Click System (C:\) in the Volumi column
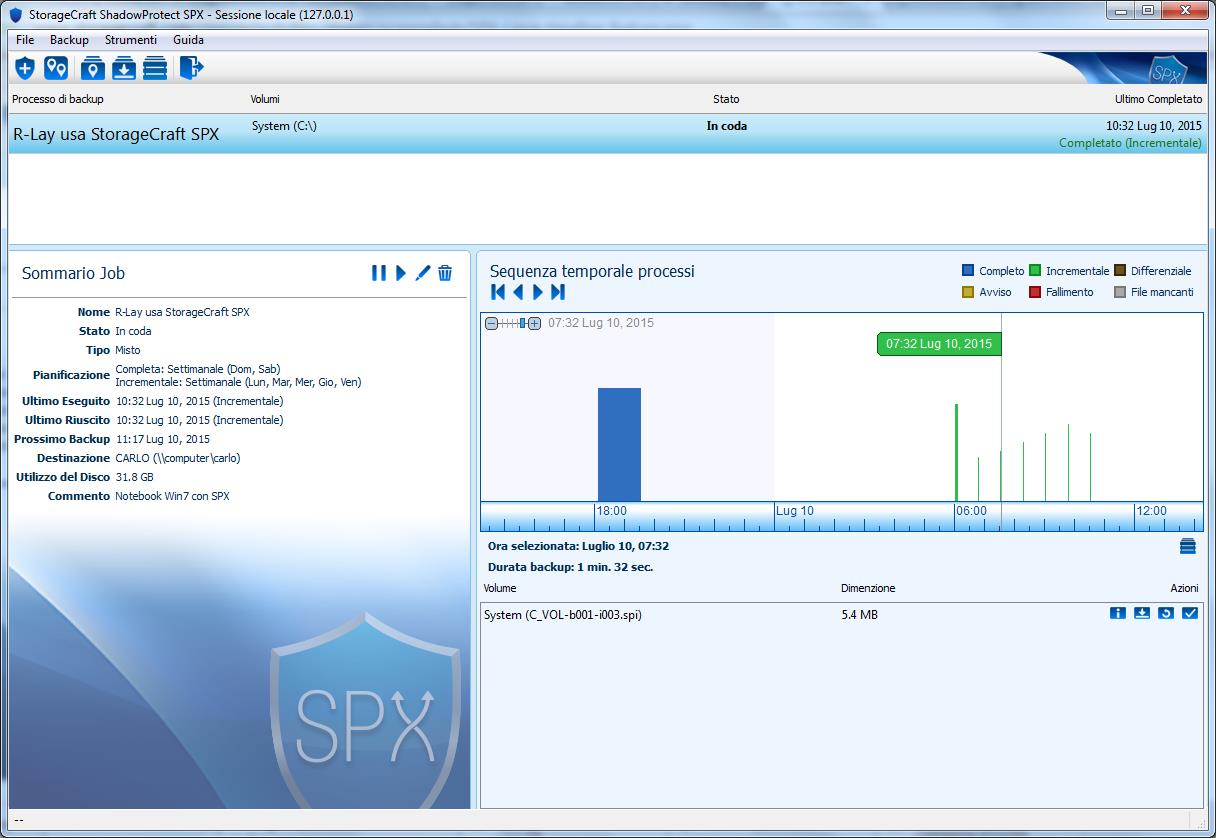Image resolution: width=1216 pixels, height=838 pixels. click(x=284, y=126)
